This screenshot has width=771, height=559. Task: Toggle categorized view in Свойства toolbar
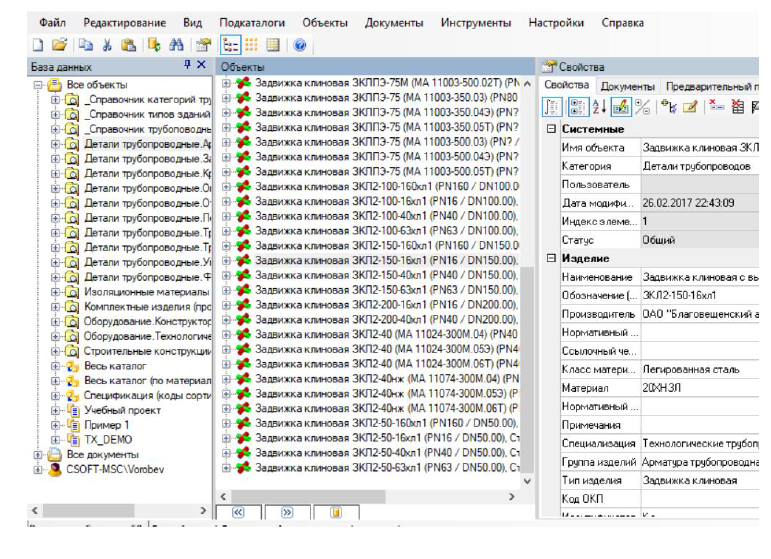[x=578, y=106]
